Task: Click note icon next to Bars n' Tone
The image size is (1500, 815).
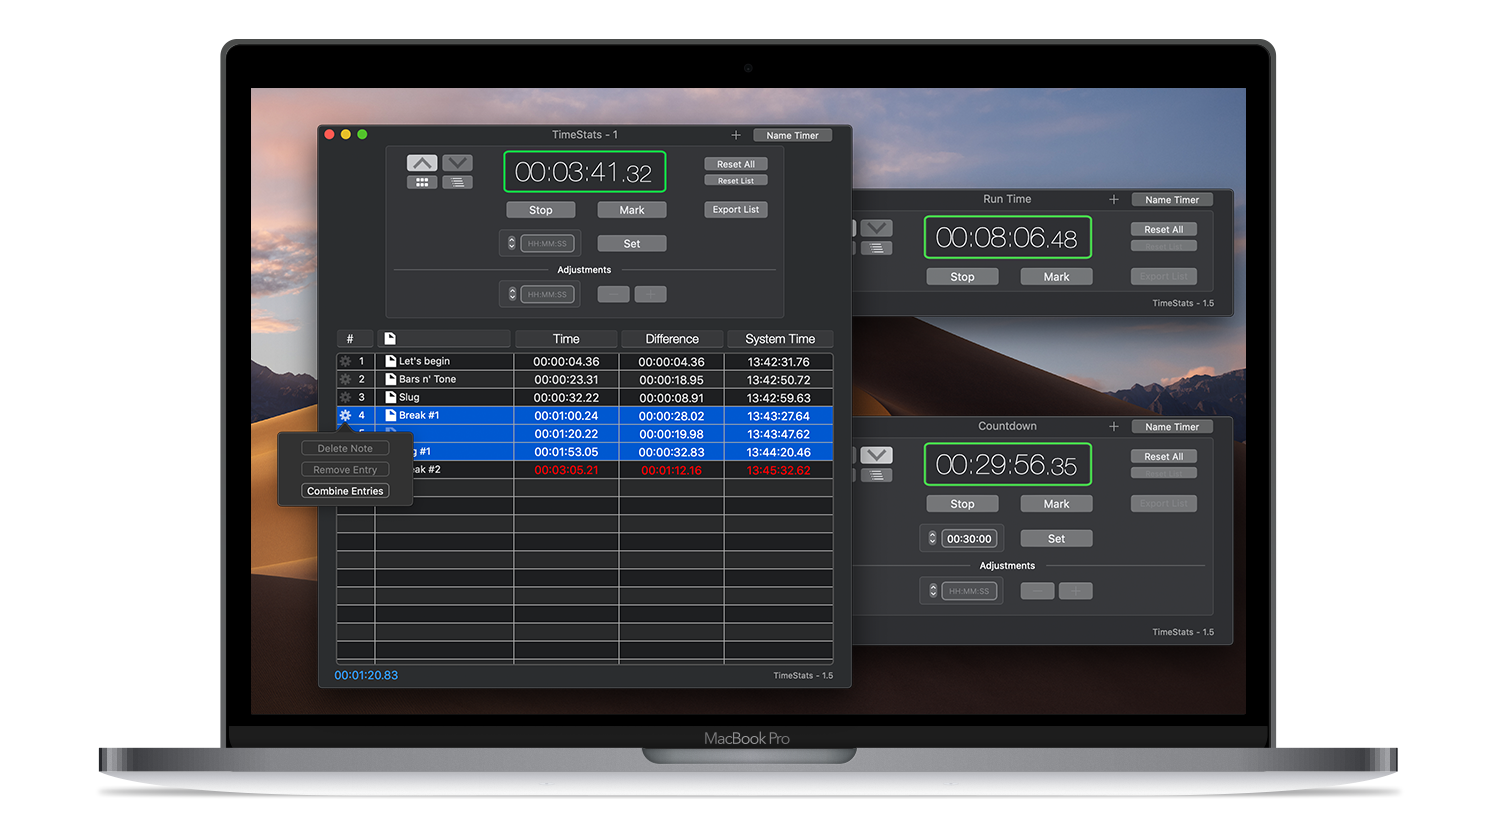Action: (x=391, y=379)
